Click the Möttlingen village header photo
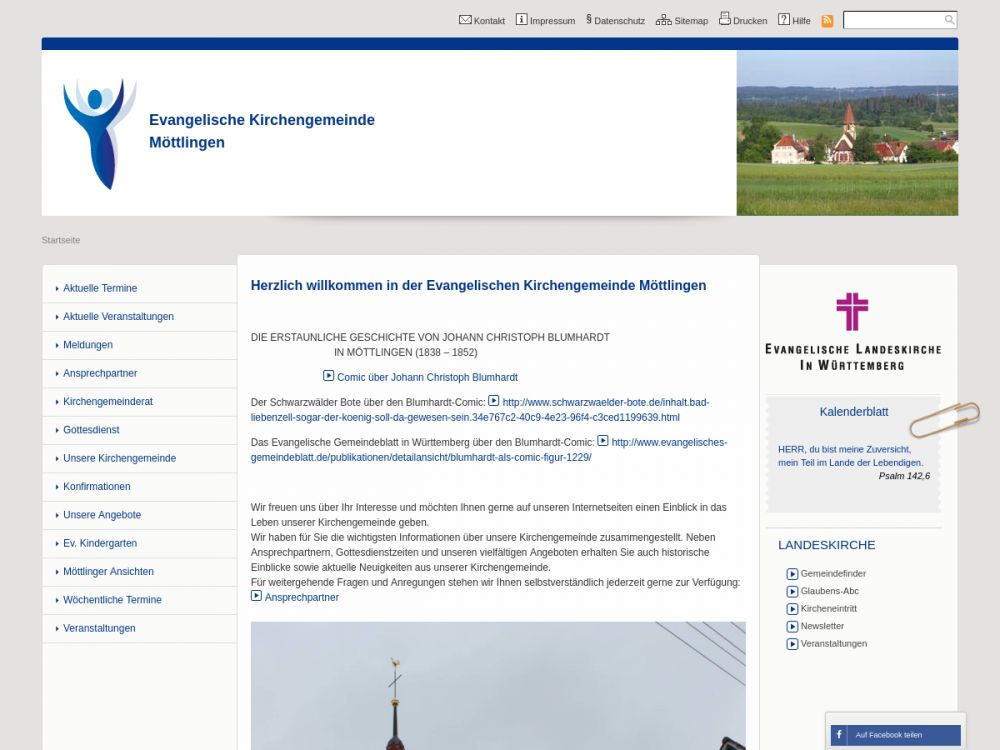1000x750 pixels. [847, 133]
